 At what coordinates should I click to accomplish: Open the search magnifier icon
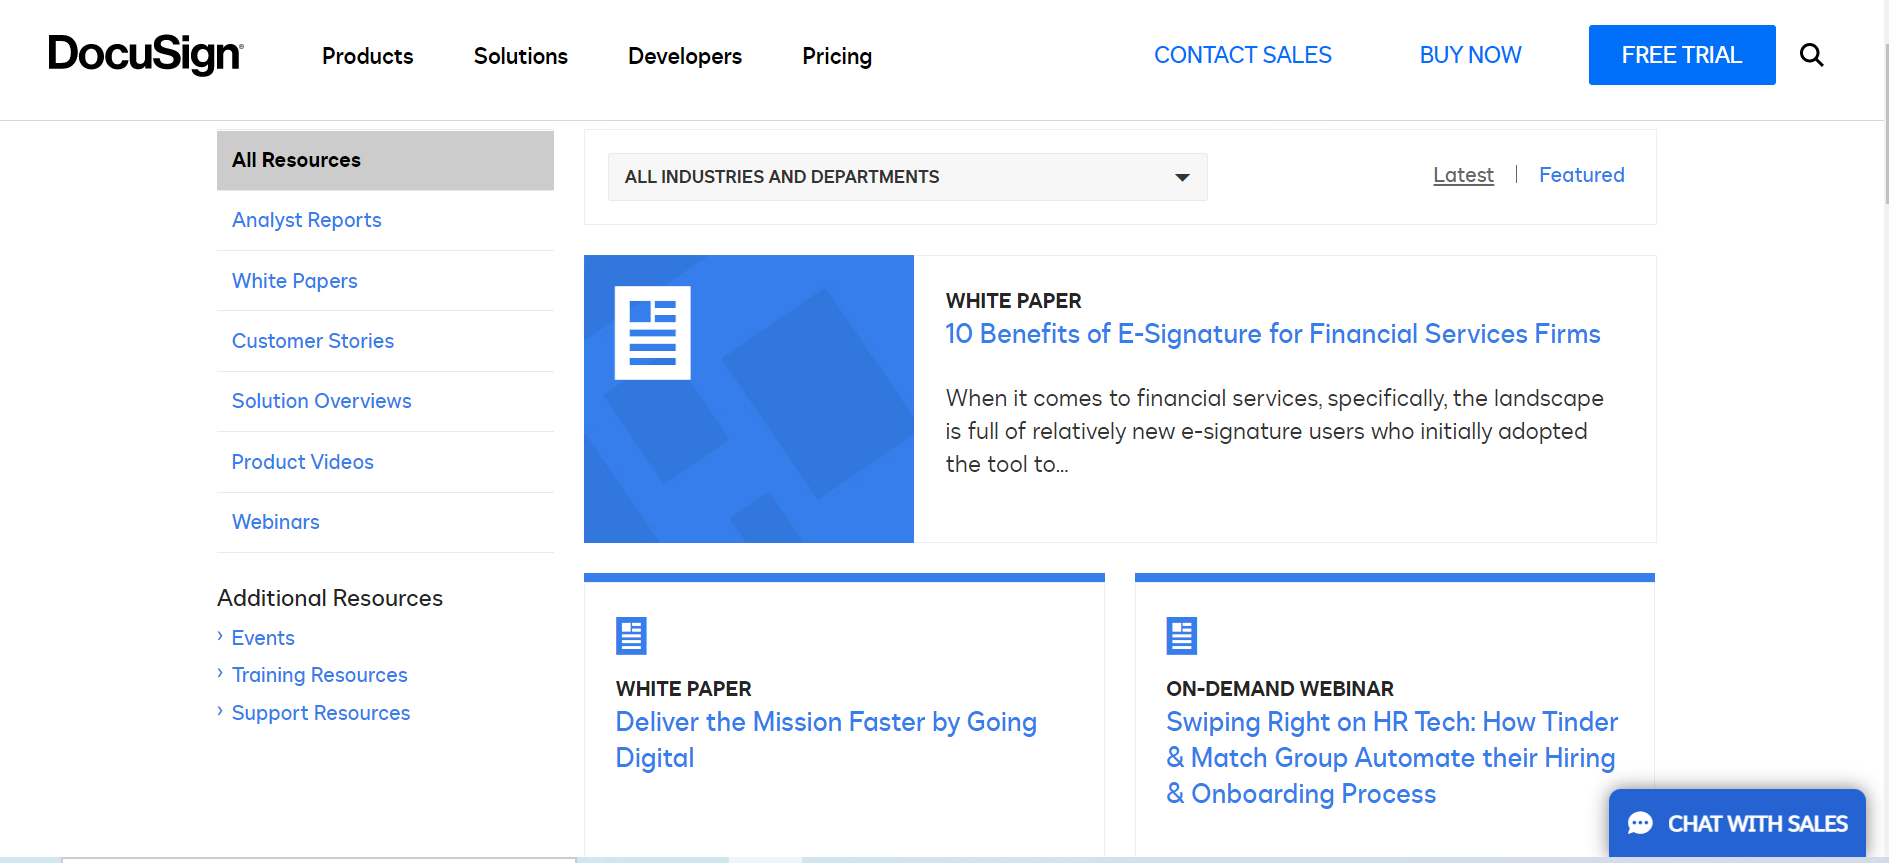point(1811,55)
